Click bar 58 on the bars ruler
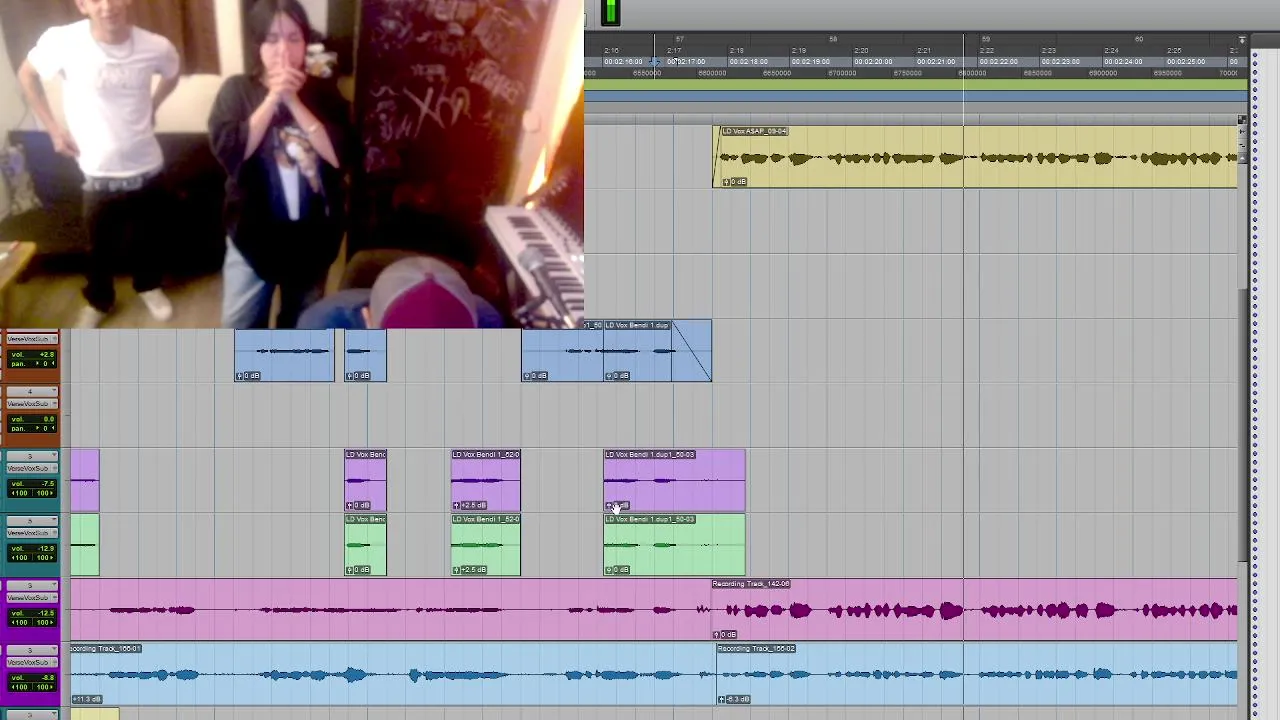1280x720 pixels. tap(833, 40)
